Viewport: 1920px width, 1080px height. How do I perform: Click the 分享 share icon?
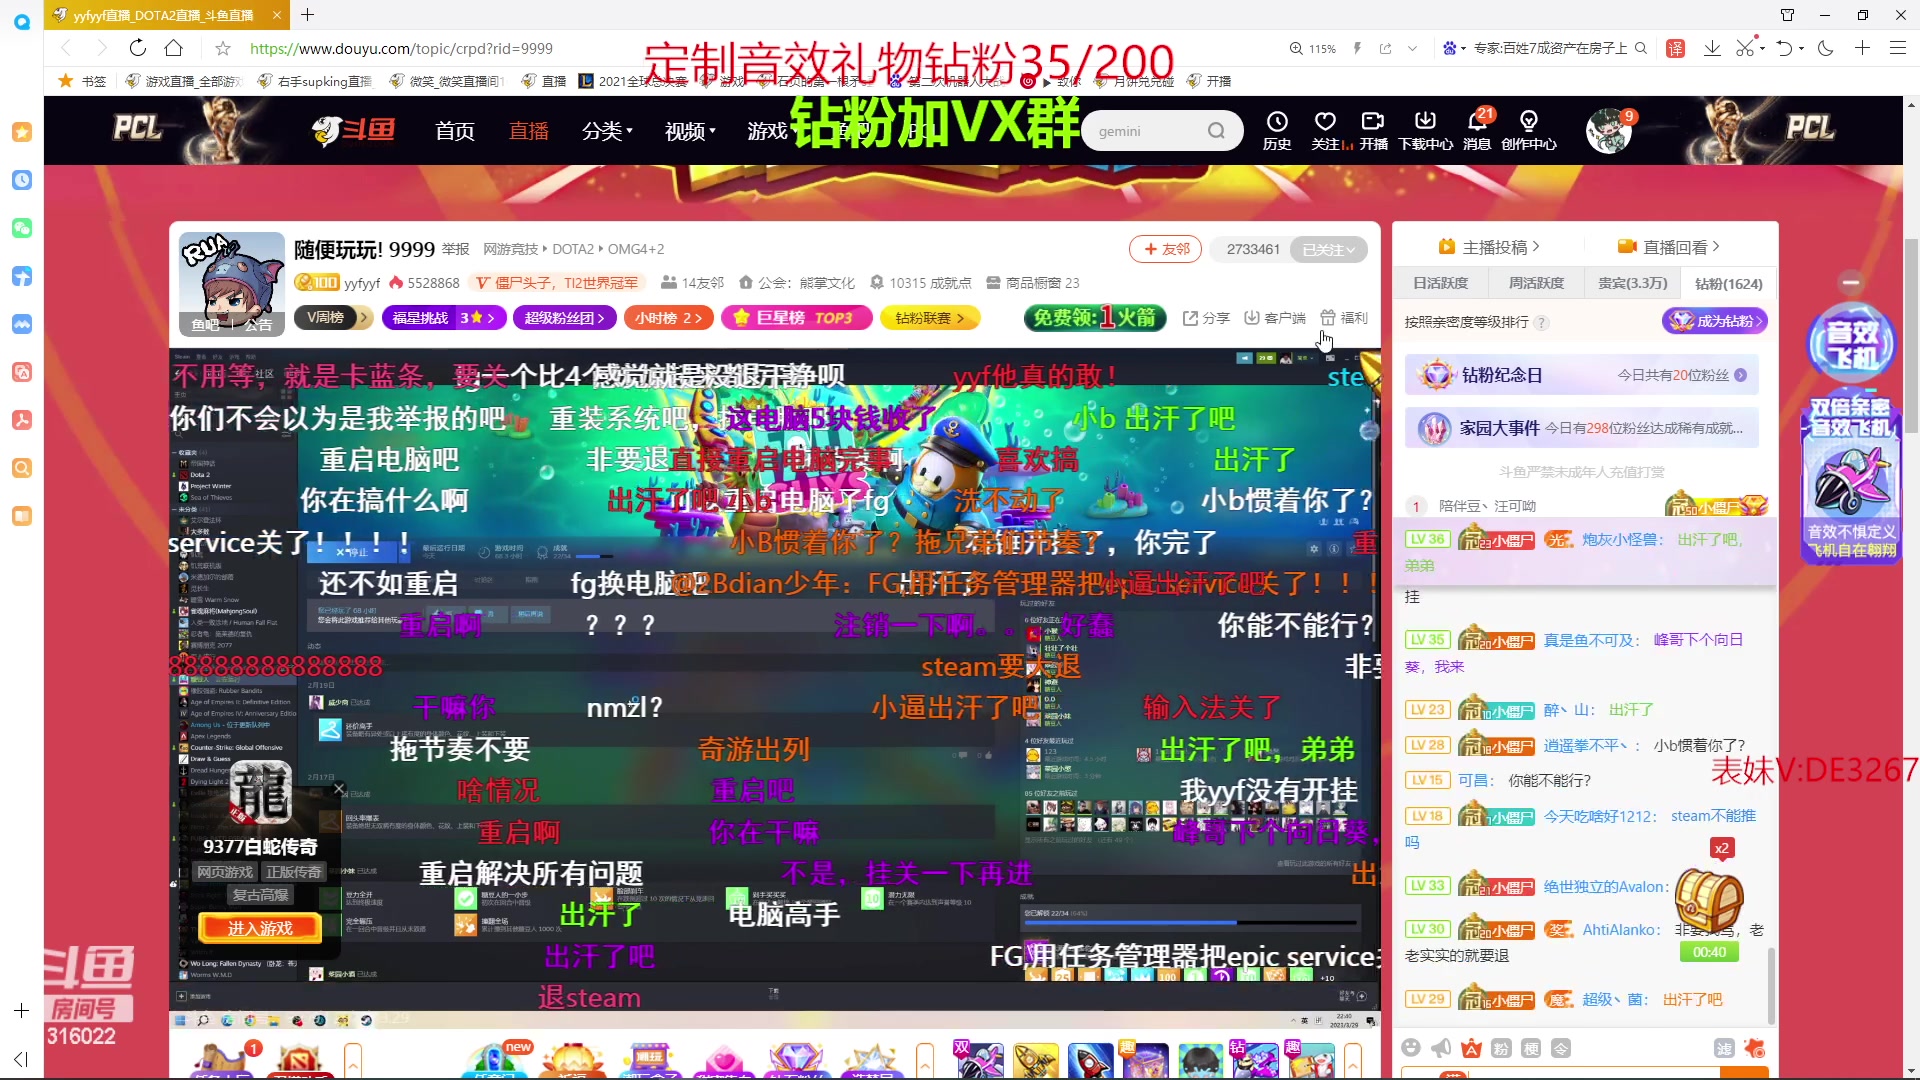(1206, 318)
